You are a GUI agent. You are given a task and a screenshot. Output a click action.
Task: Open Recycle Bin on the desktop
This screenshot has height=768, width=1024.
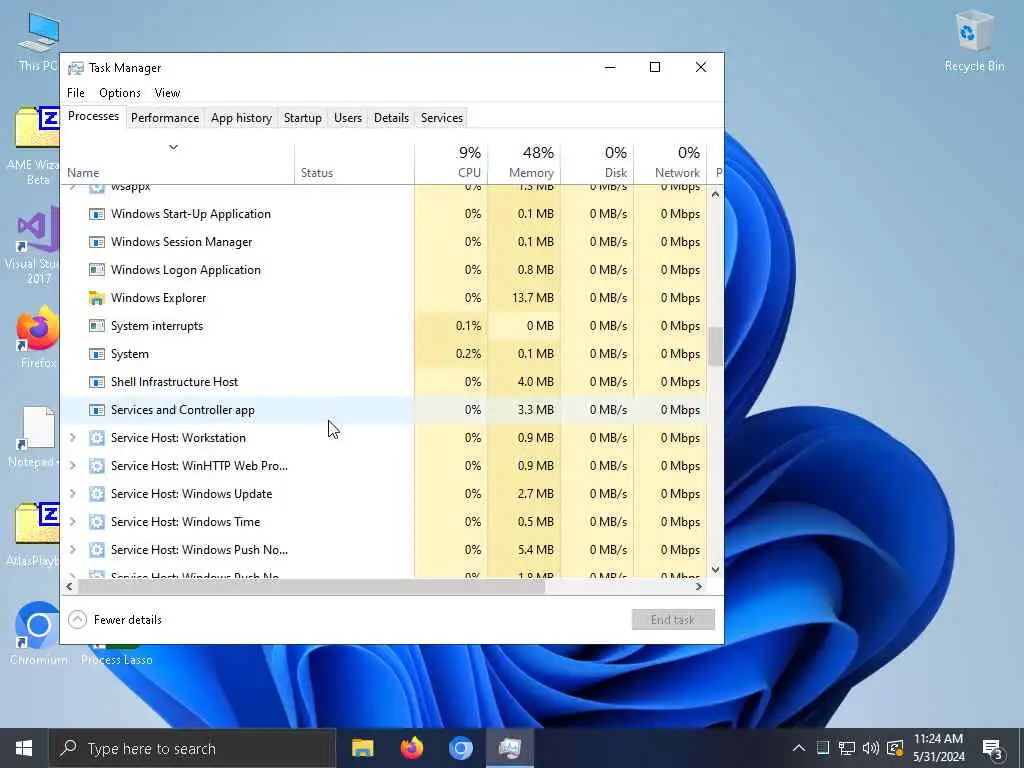point(974,42)
